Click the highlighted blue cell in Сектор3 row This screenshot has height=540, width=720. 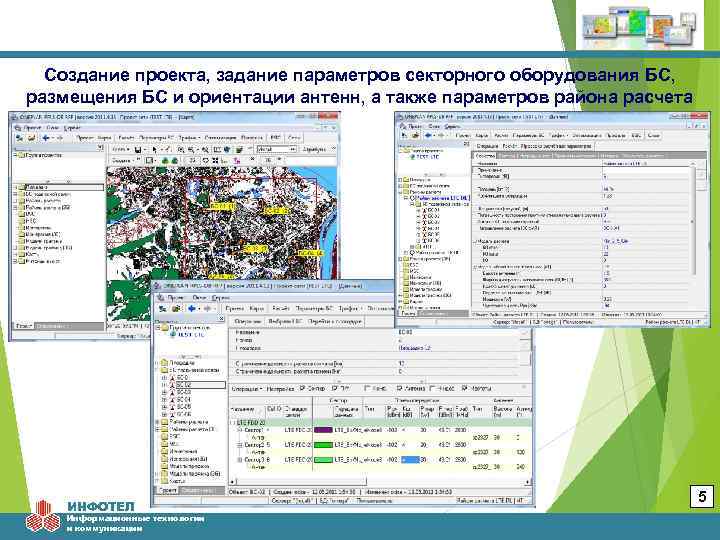coord(410,460)
